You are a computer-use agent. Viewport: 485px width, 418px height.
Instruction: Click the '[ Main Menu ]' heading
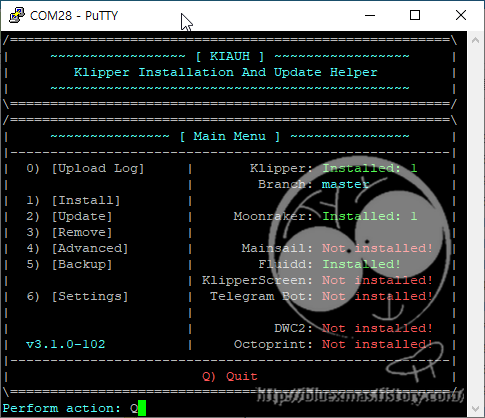tap(230, 136)
